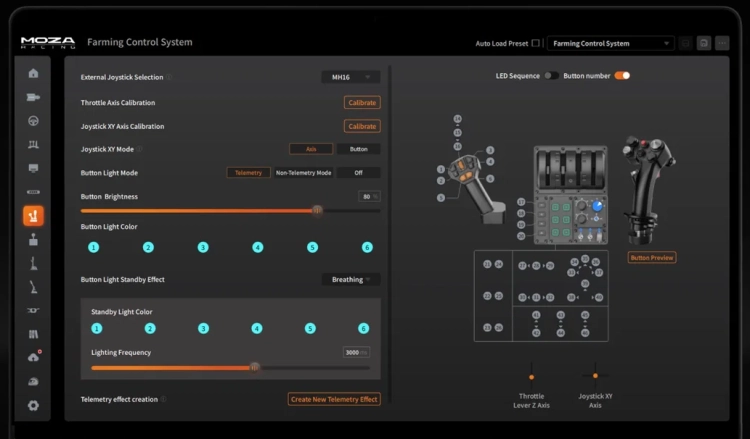750x439 pixels.
Task: Pick Button Light Color swatch 1
Action: pyautogui.click(x=93, y=247)
